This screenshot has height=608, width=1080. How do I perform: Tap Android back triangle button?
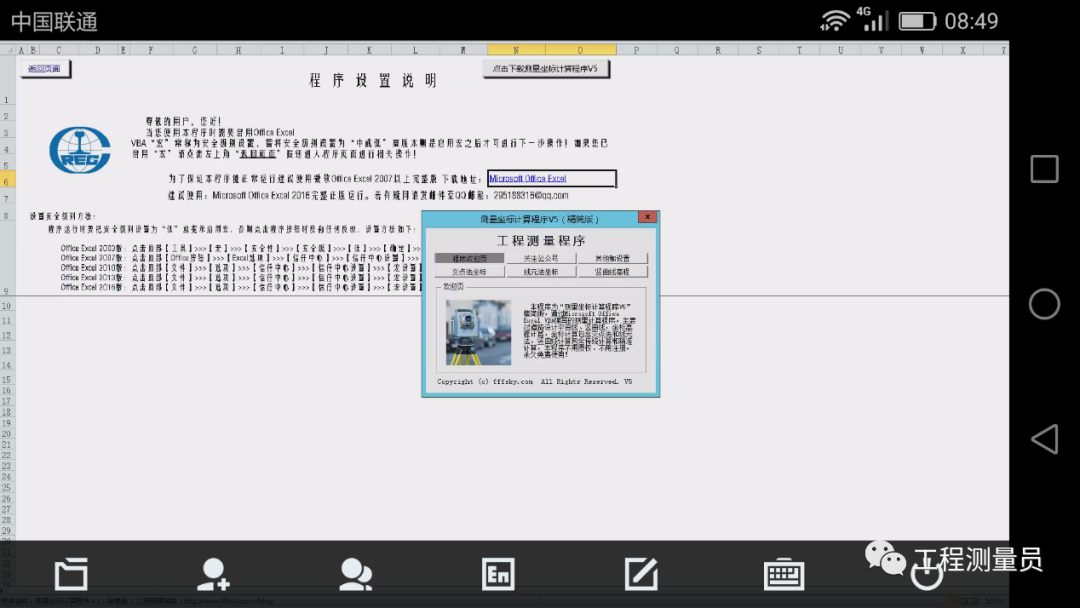(x=1044, y=439)
